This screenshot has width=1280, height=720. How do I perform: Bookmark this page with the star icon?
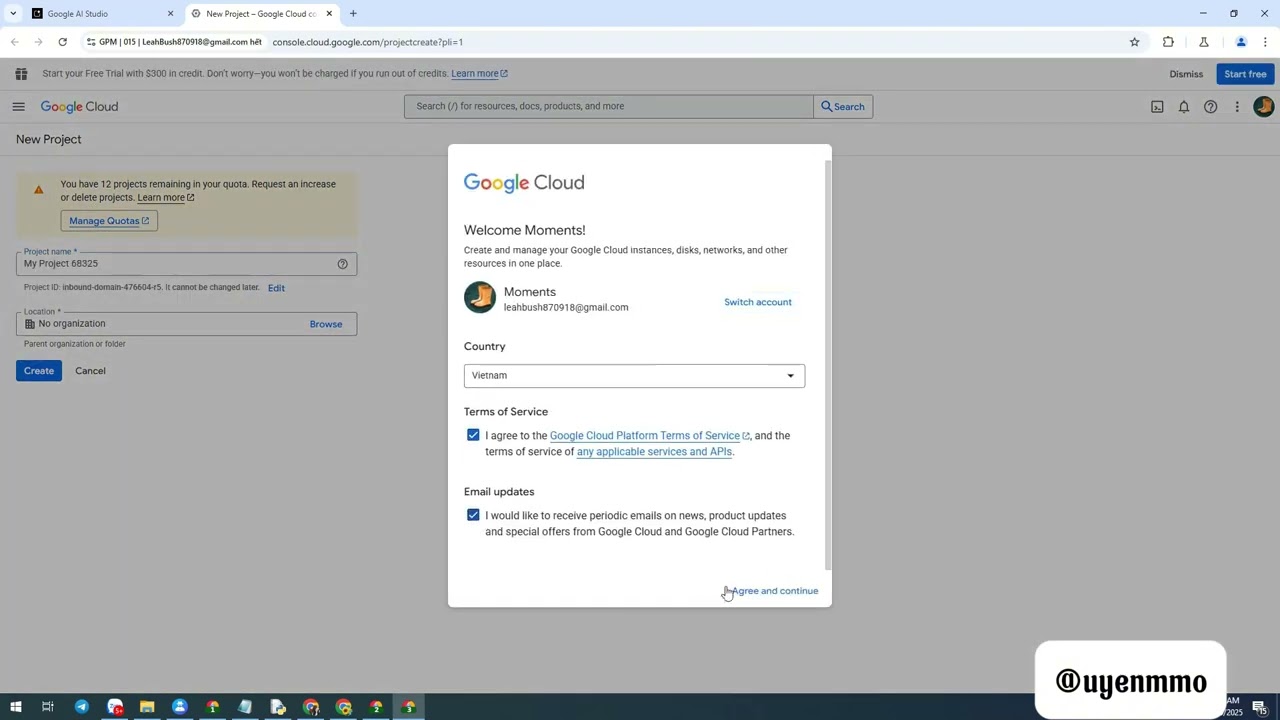tap(1135, 42)
